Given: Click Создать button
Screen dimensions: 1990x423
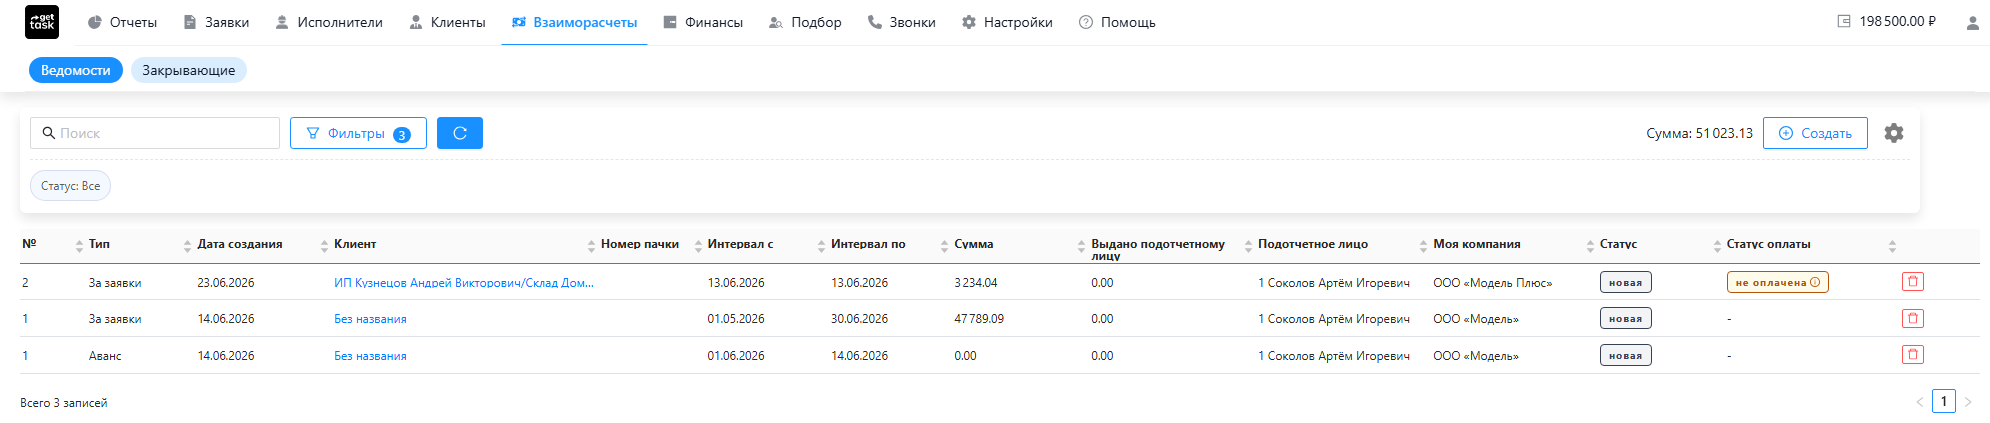Looking at the screenshot, I should point(1815,133).
